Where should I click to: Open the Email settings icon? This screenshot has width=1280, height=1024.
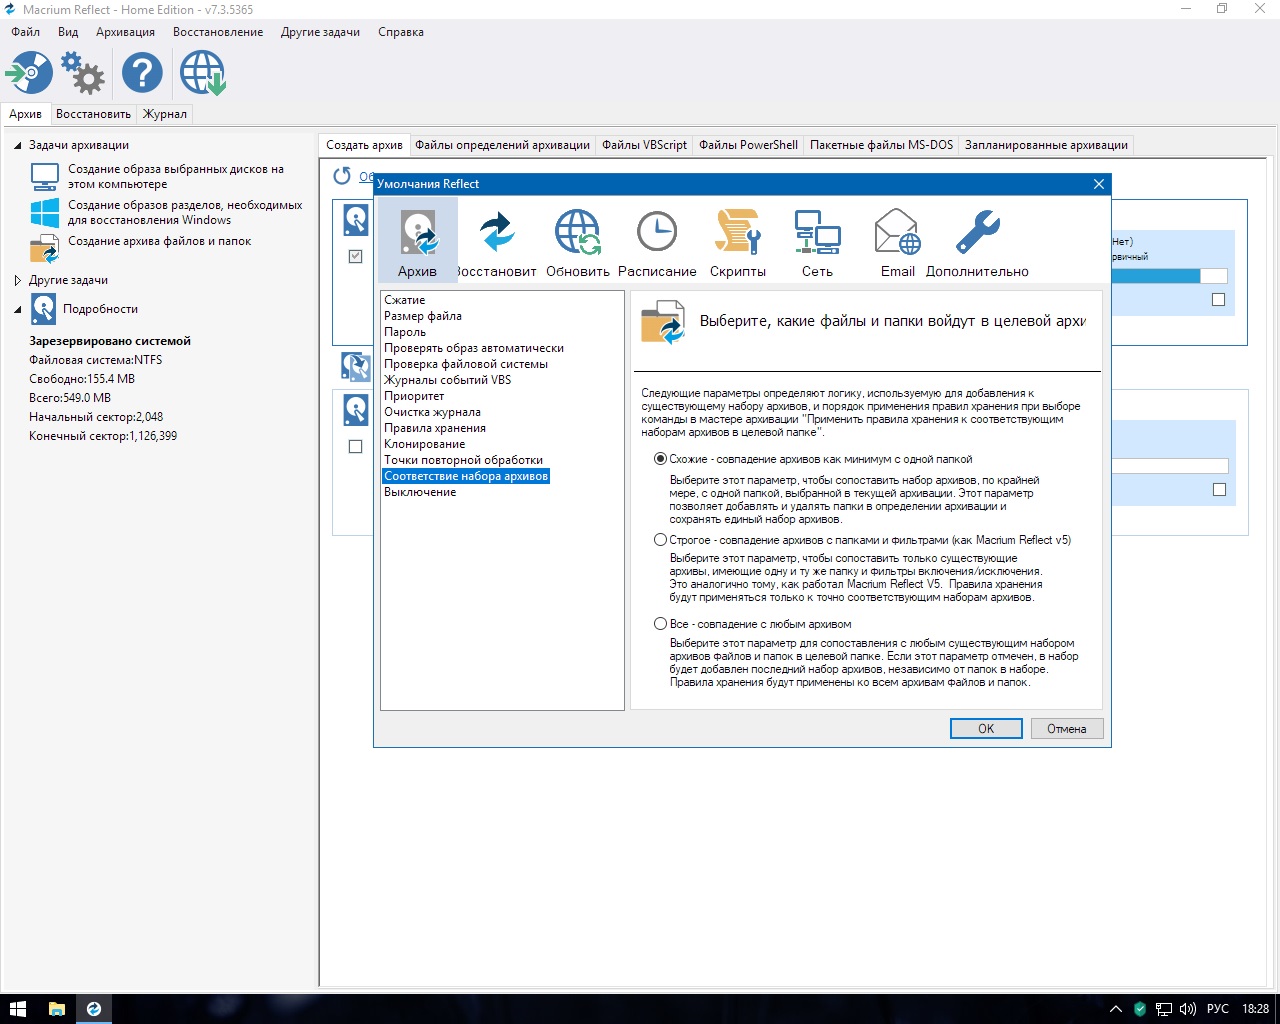[x=897, y=242]
